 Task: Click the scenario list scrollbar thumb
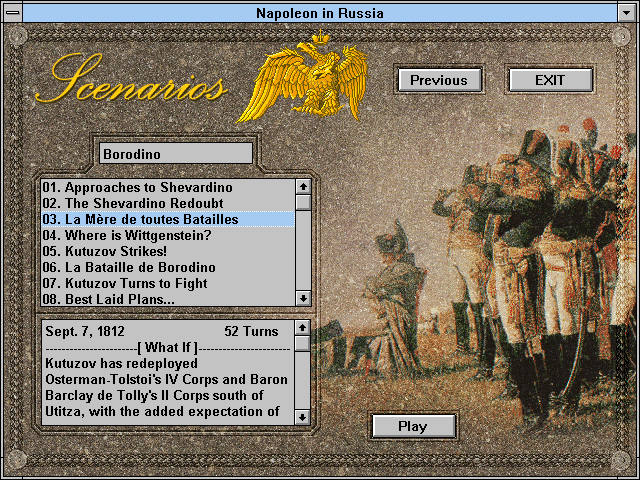pos(303,202)
